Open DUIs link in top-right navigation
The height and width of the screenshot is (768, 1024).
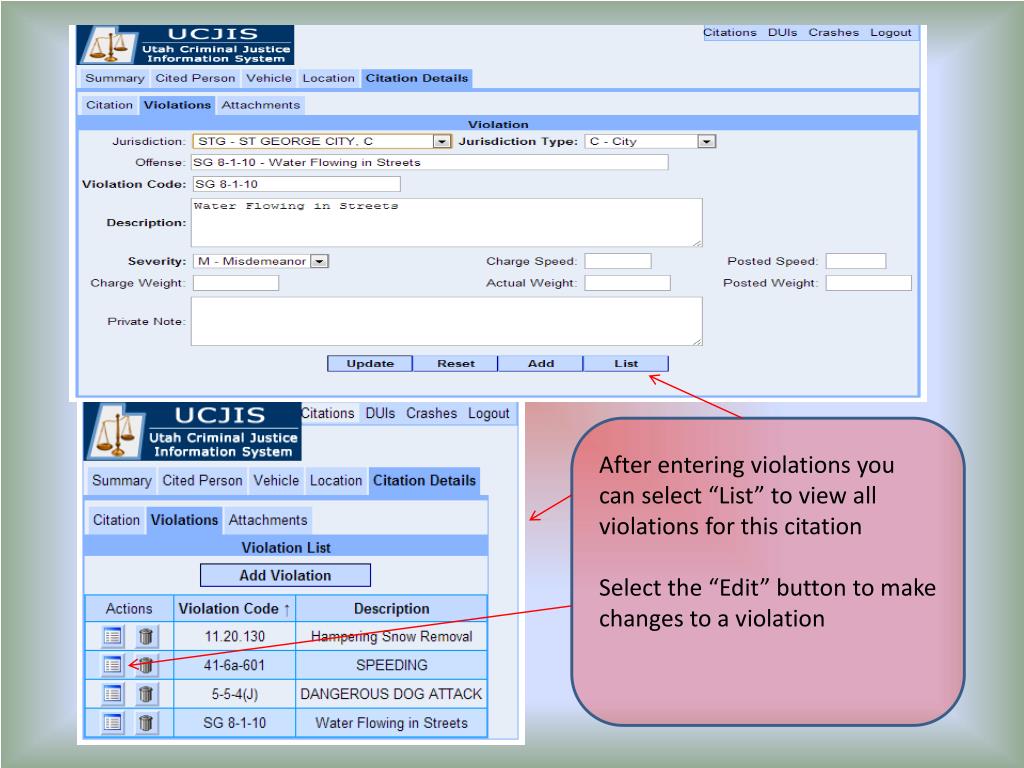coord(782,32)
